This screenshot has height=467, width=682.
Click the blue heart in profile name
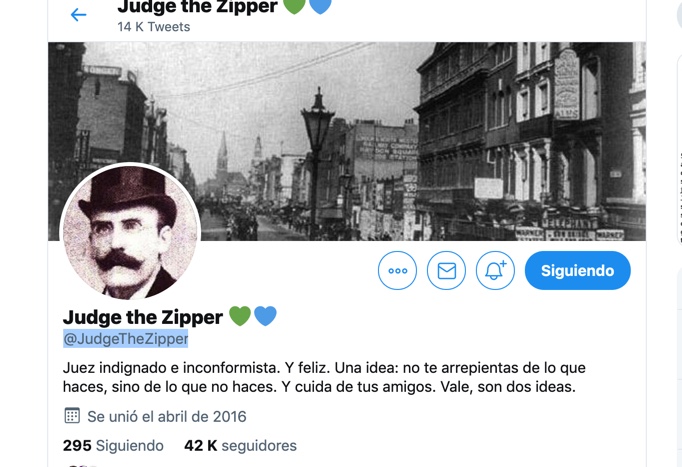tap(265, 316)
